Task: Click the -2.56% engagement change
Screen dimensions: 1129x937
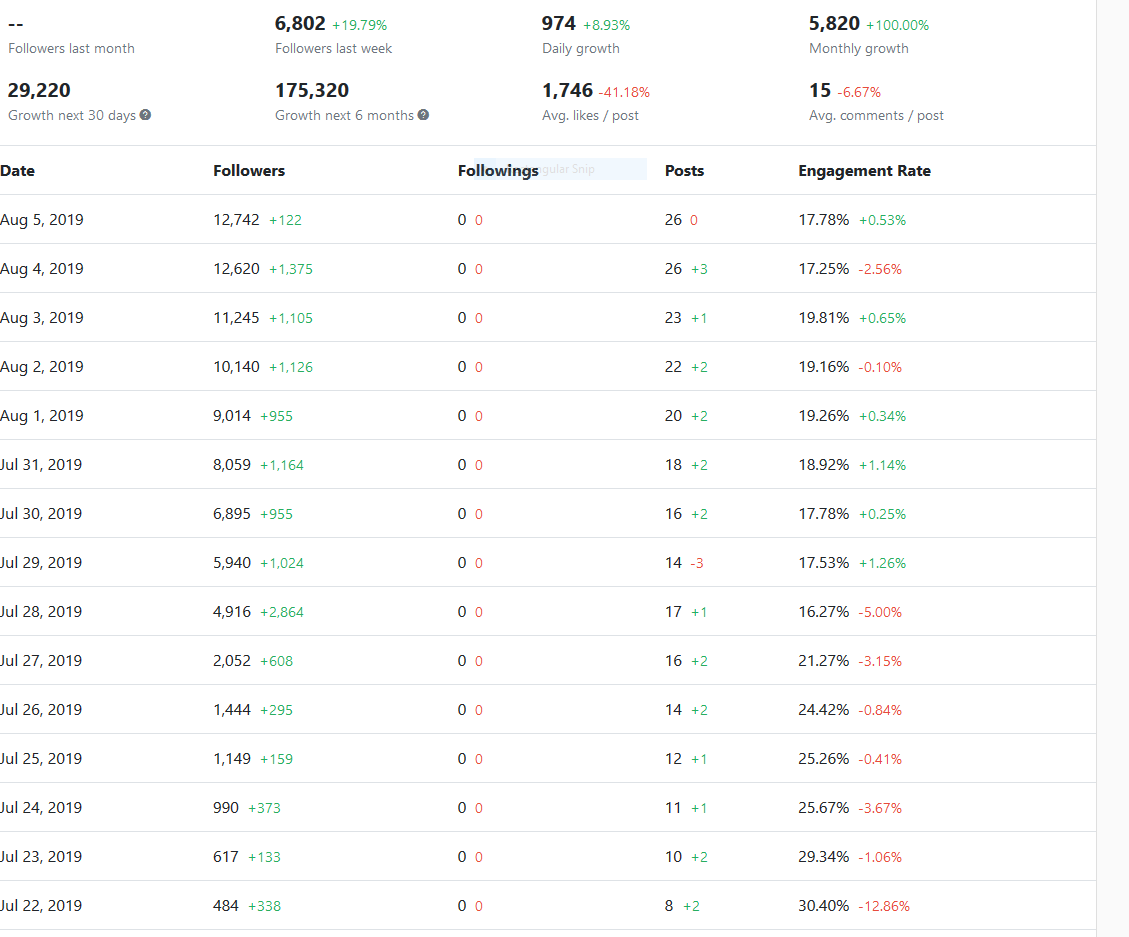Action: pos(880,269)
